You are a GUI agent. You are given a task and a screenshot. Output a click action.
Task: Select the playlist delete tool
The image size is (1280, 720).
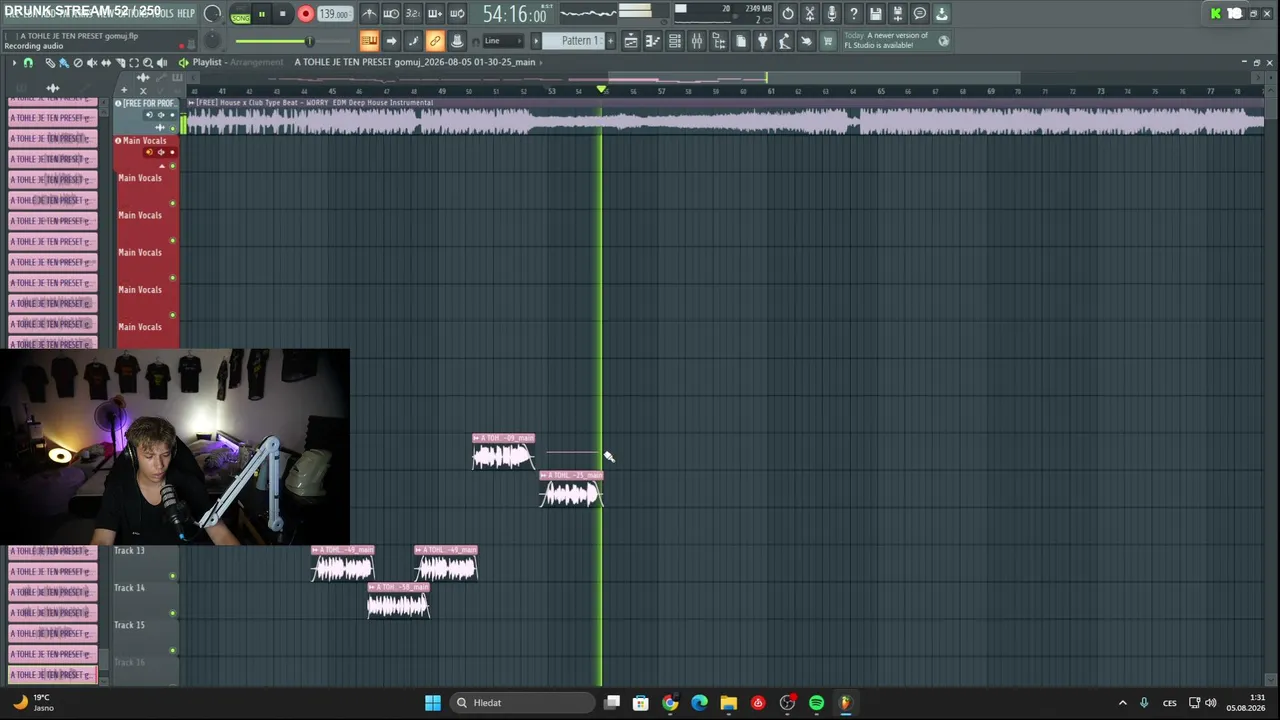78,62
